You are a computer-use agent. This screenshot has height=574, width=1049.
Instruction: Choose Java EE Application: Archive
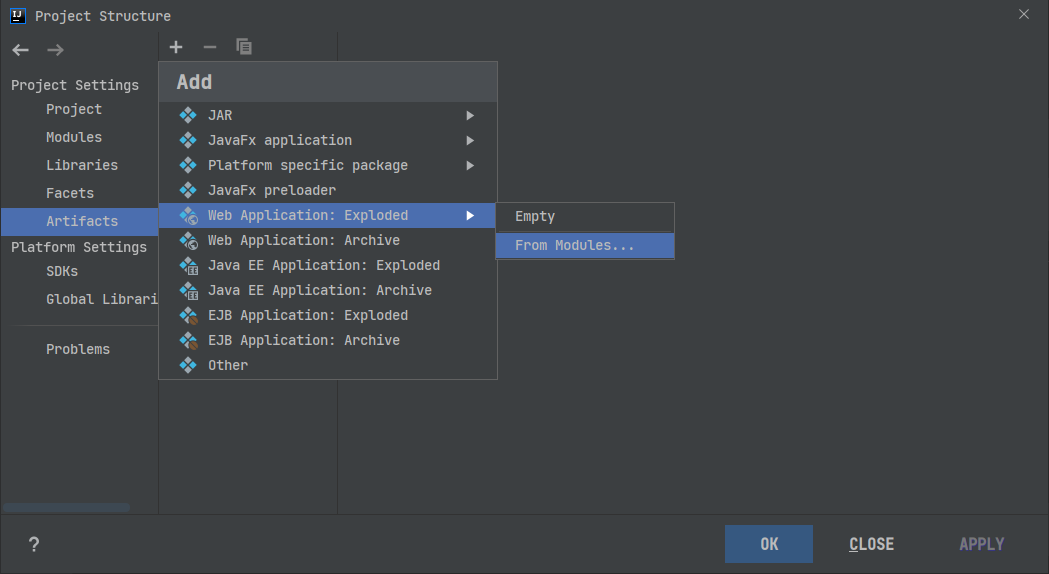click(328, 290)
